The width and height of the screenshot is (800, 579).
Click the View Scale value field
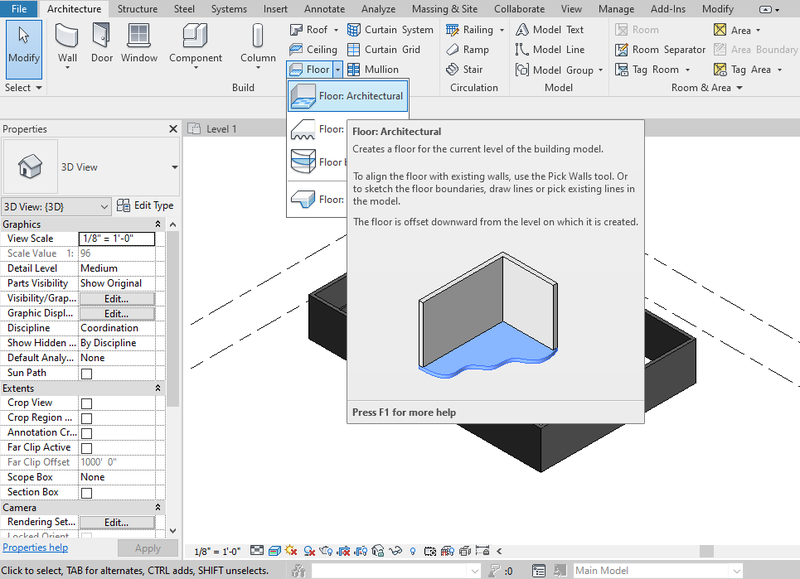pos(117,238)
